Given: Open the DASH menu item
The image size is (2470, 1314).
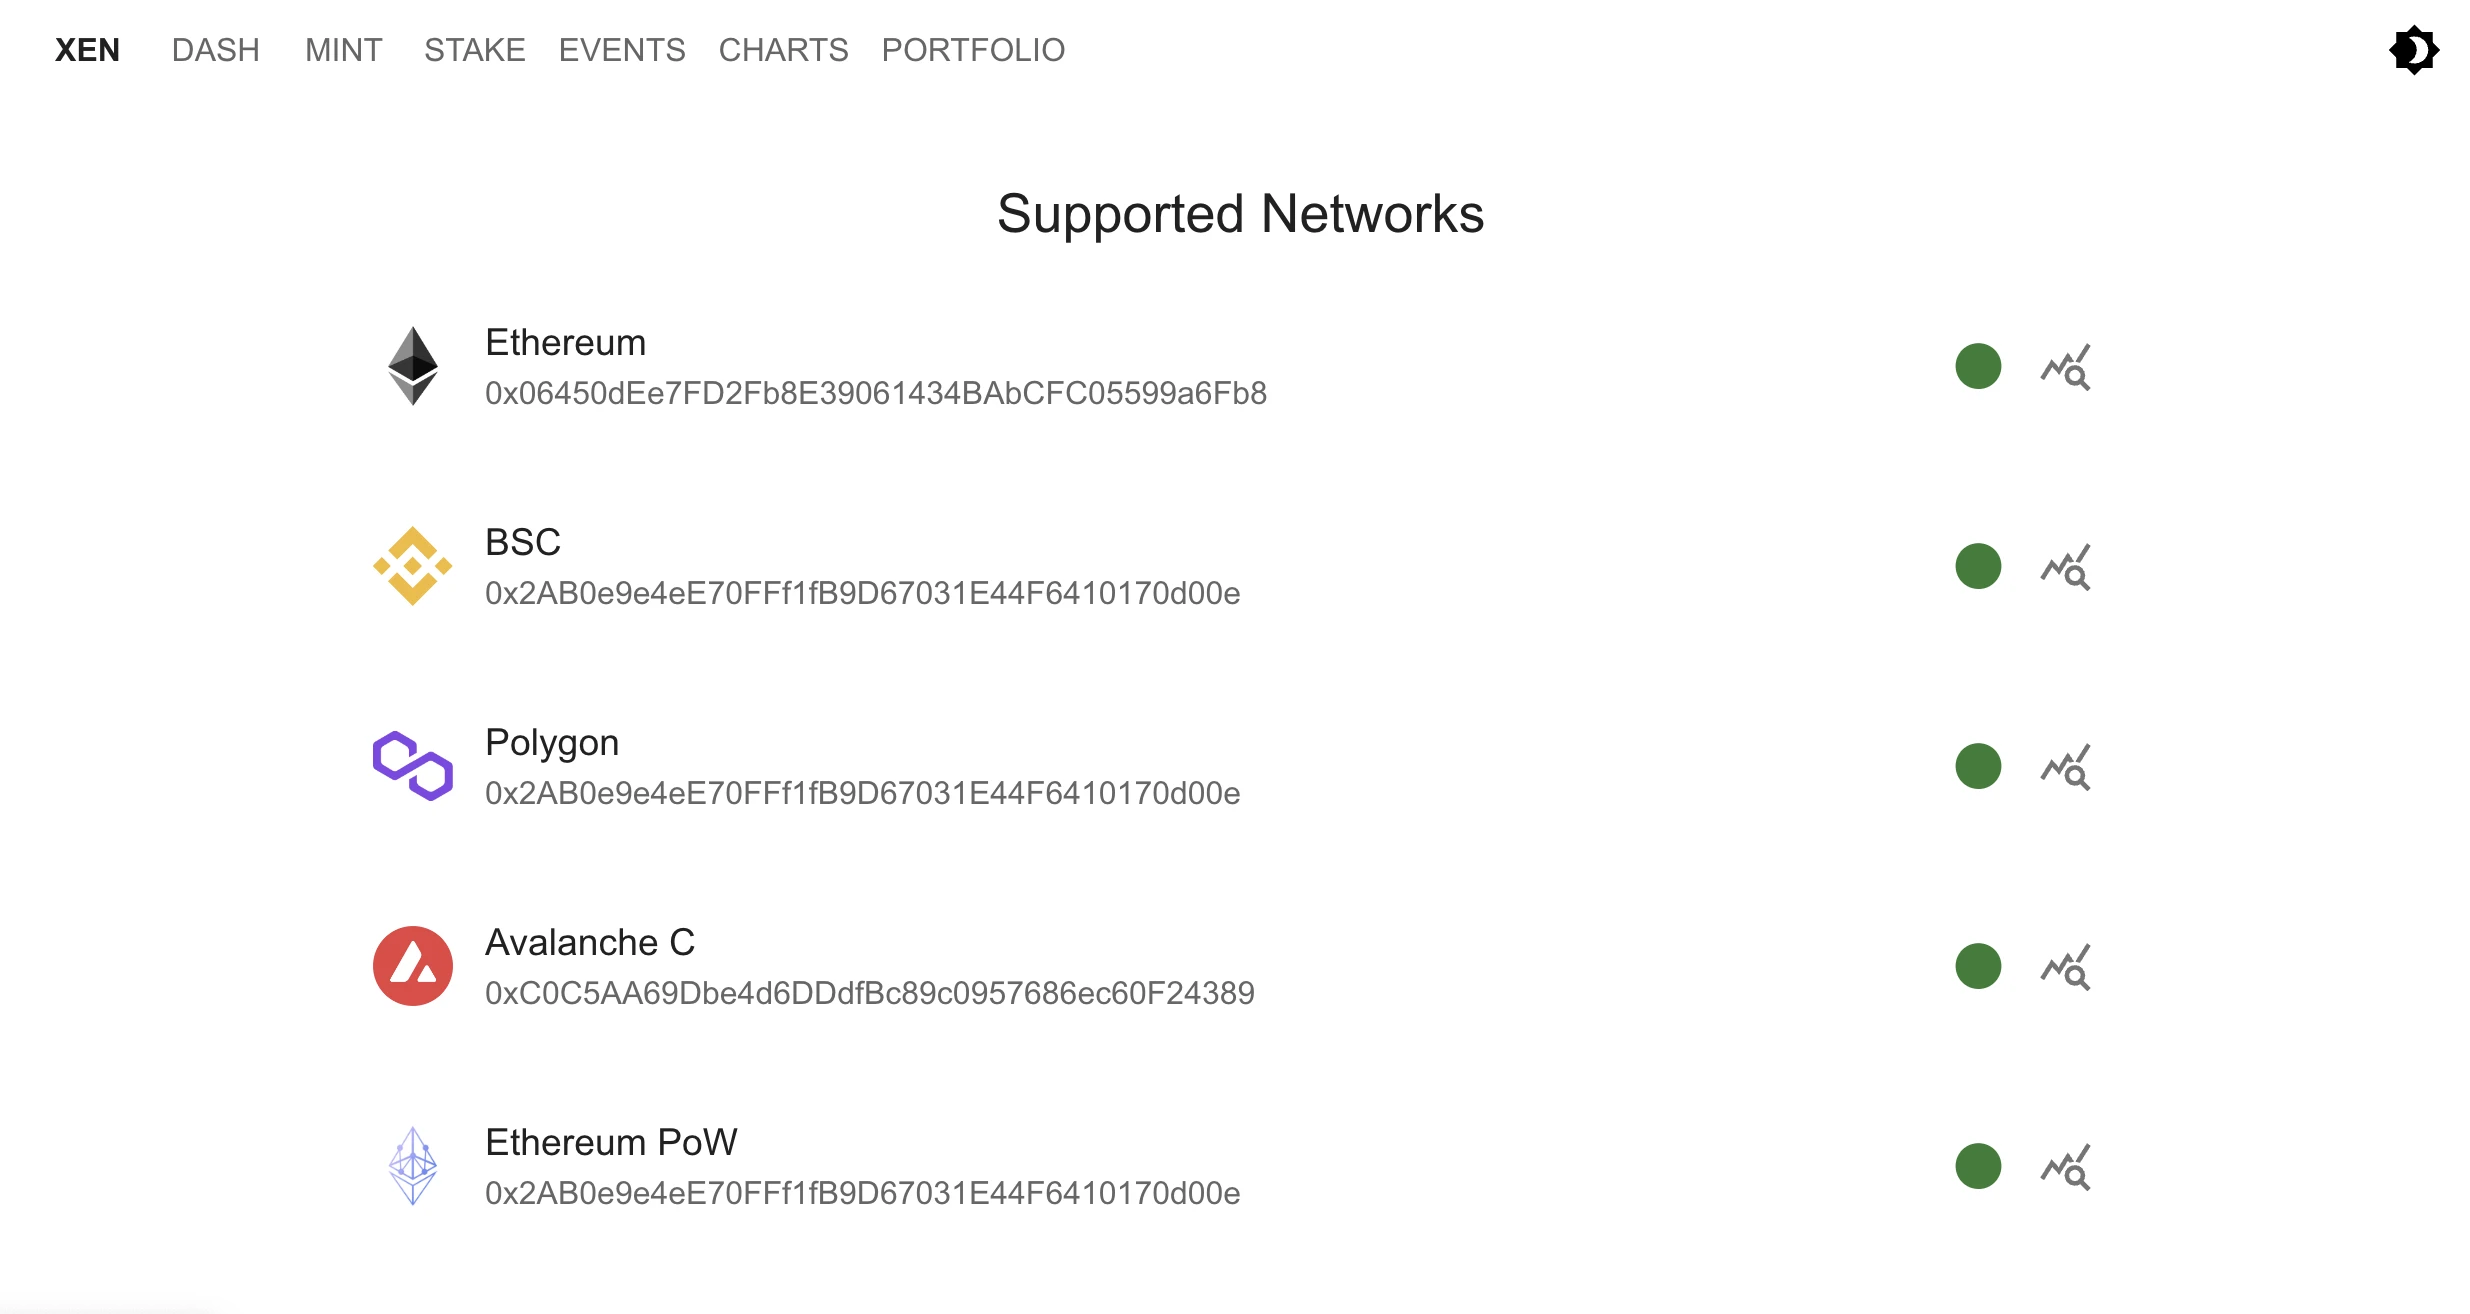Looking at the screenshot, I should pos(215,50).
